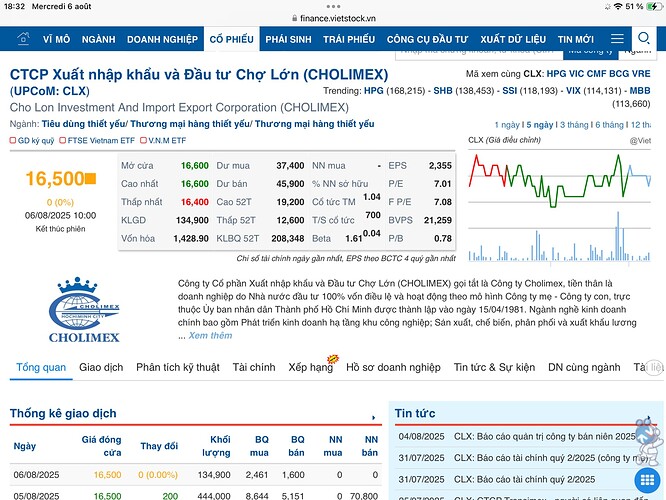Screen dimensions: 666x500
Task: Open the CÔNG CỤ ĐẦU TƯ menu
Action: [x=427, y=39]
